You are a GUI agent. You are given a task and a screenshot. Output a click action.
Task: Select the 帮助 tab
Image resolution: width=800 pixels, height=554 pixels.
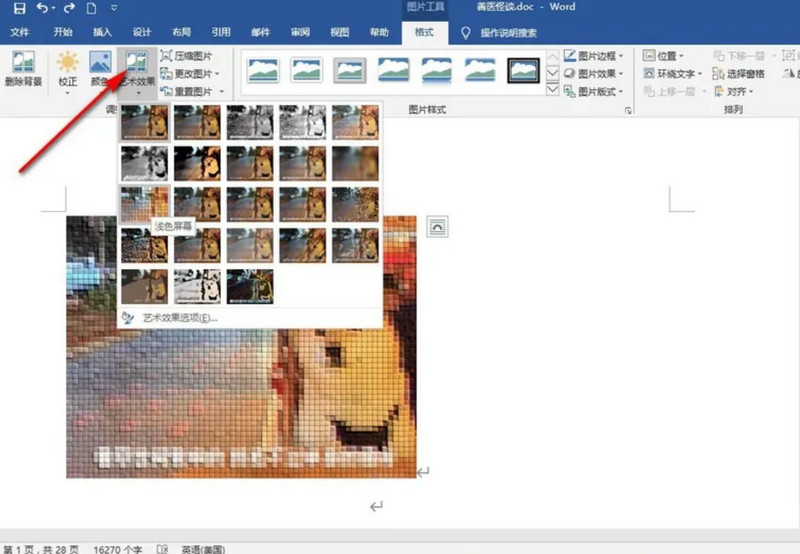tap(379, 32)
